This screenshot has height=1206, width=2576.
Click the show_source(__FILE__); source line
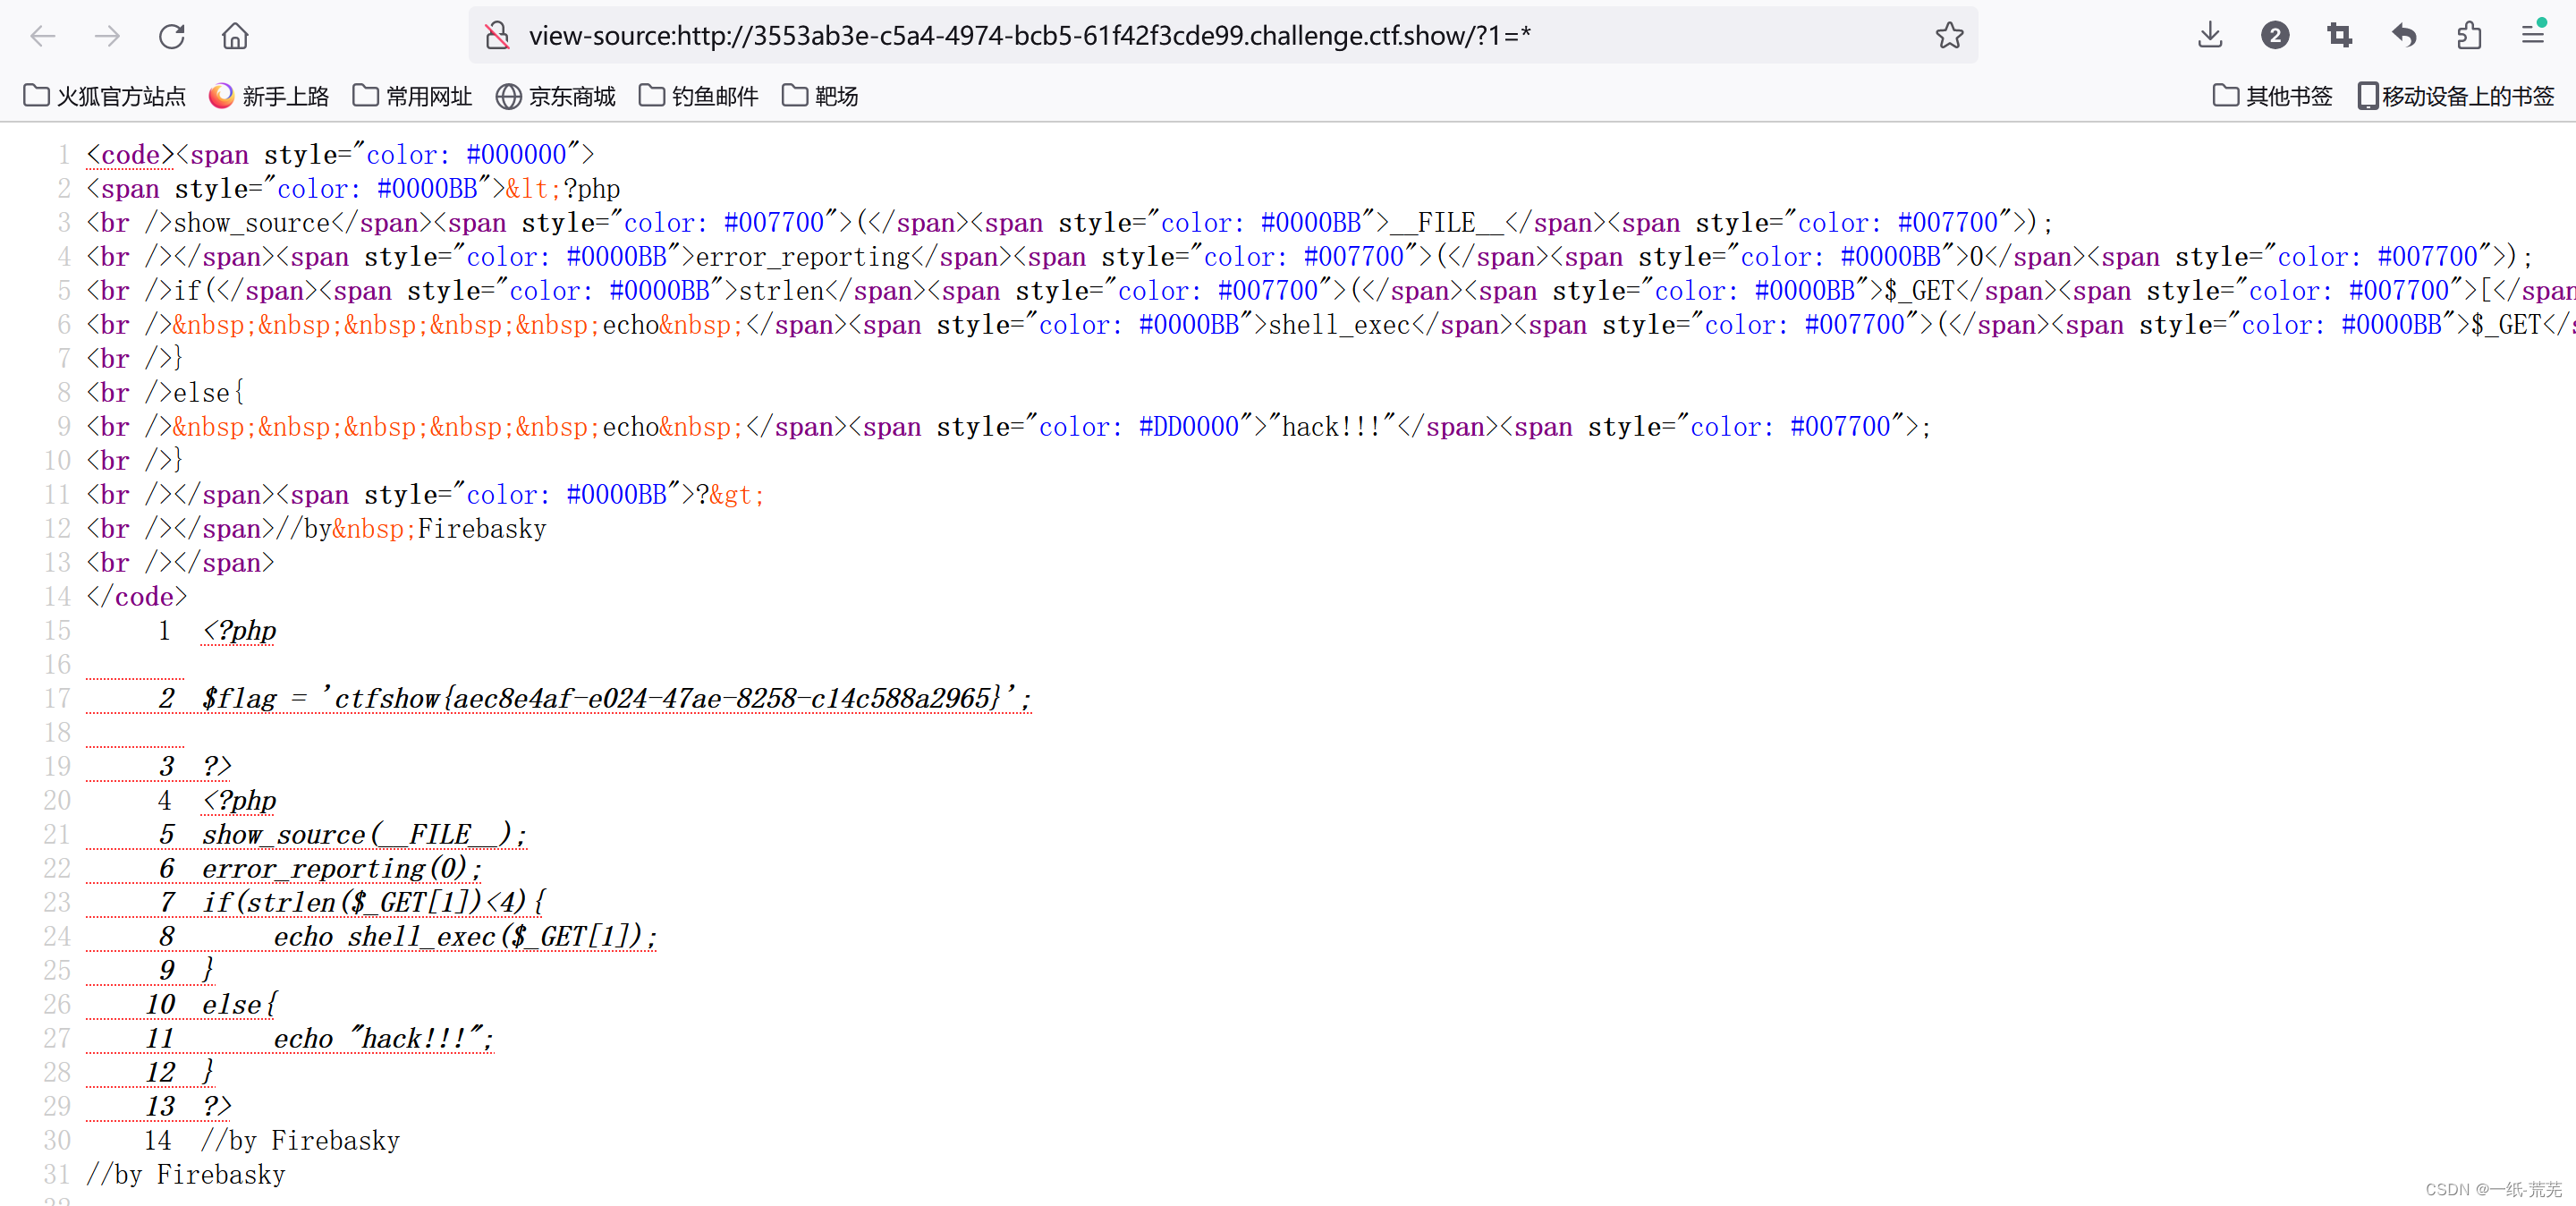[364, 834]
